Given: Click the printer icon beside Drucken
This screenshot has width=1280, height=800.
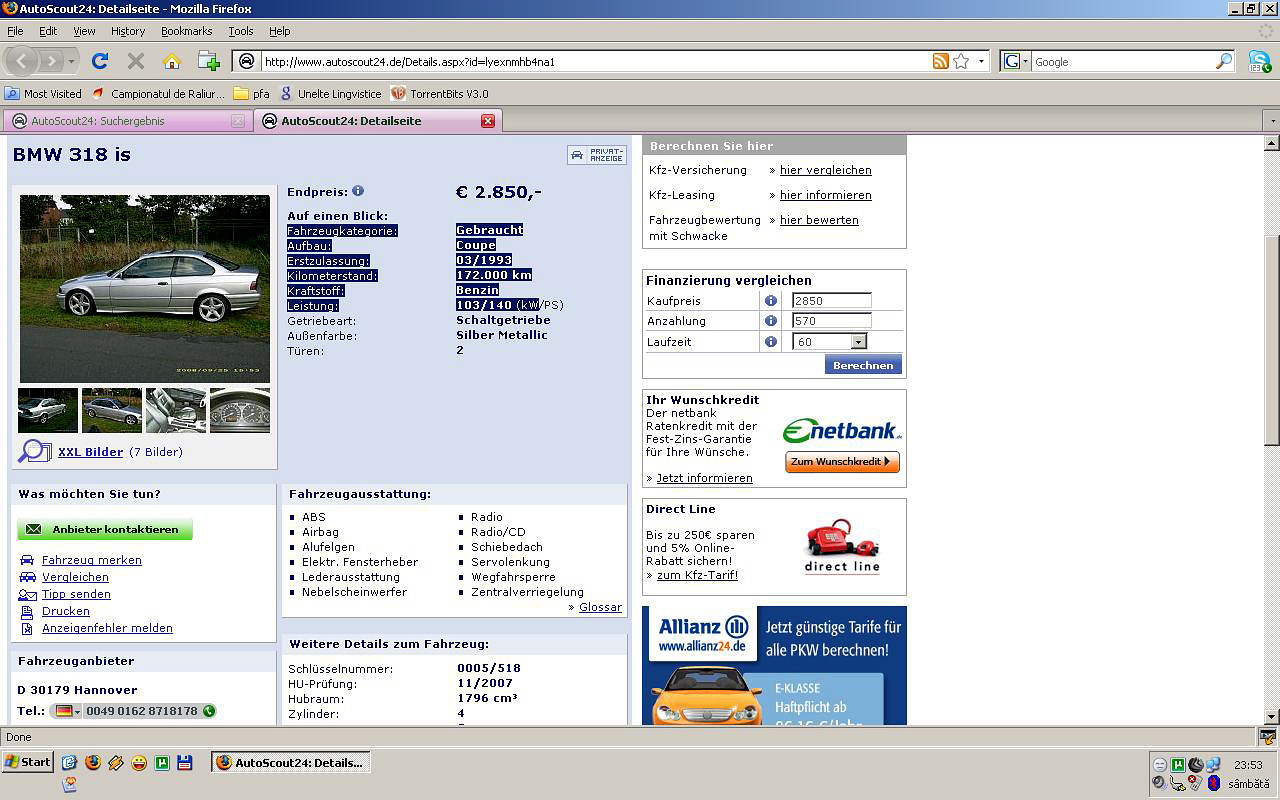Looking at the screenshot, I should [27, 611].
